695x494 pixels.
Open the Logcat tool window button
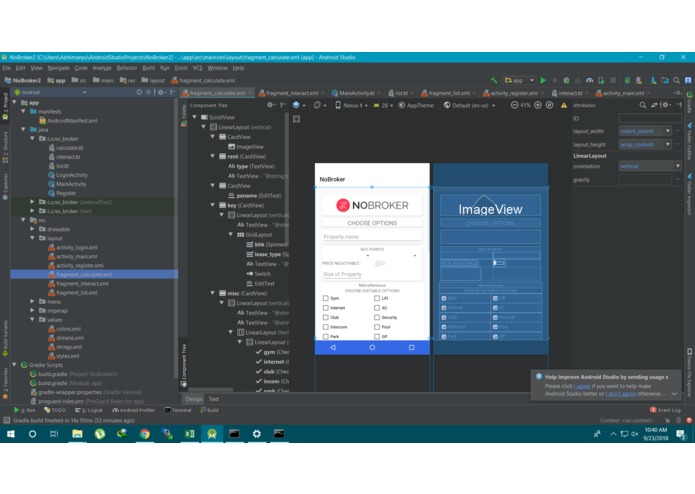click(x=89, y=410)
